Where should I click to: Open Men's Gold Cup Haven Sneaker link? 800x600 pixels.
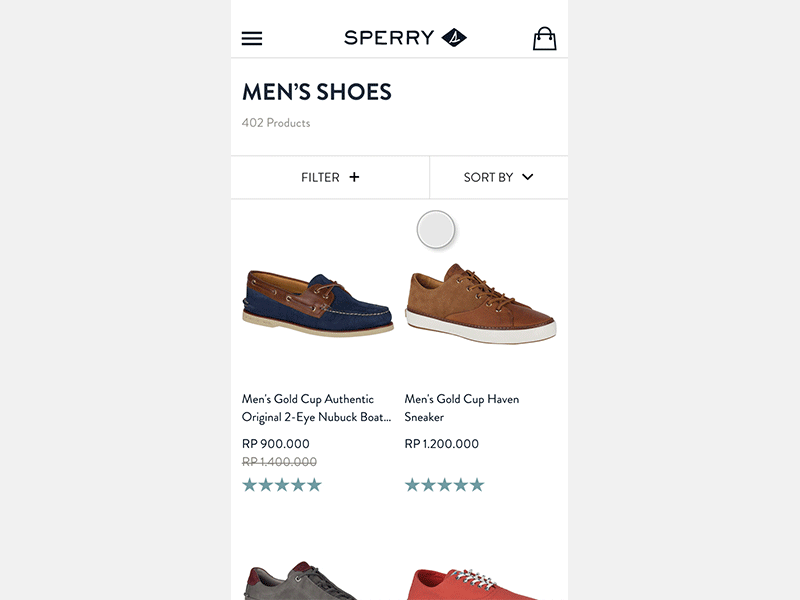462,408
